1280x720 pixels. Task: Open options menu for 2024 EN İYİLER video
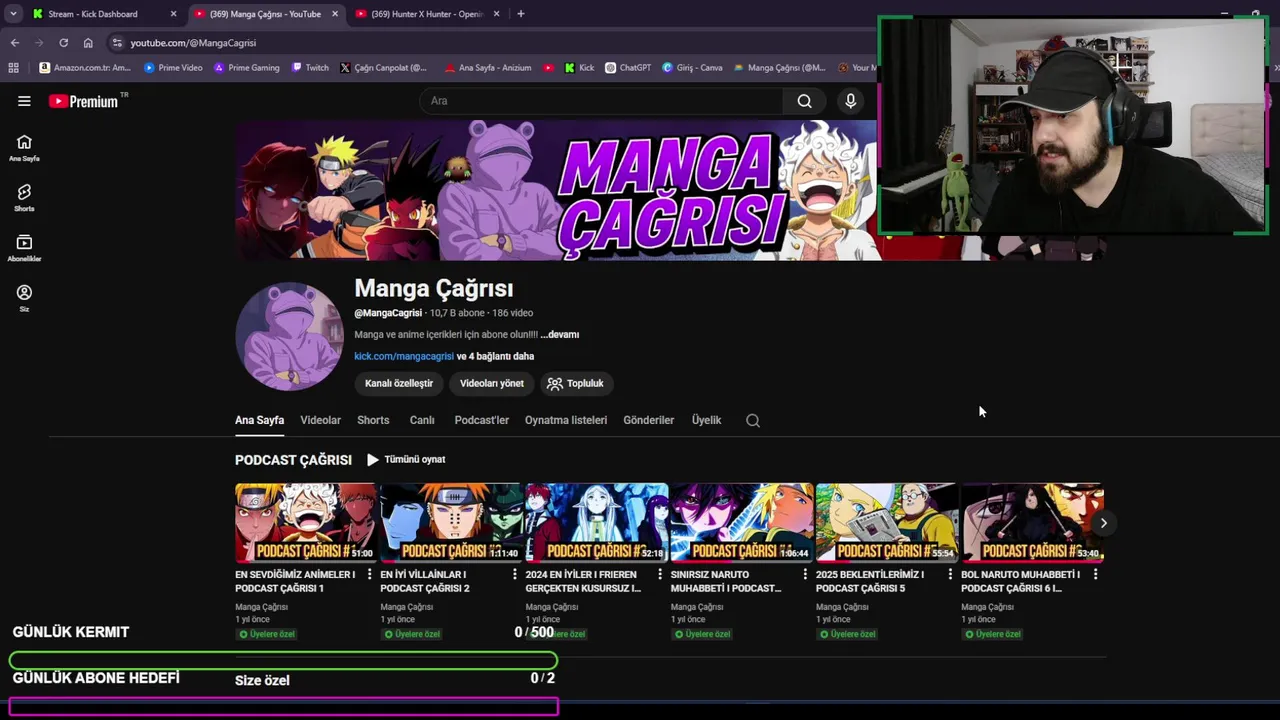click(660, 575)
